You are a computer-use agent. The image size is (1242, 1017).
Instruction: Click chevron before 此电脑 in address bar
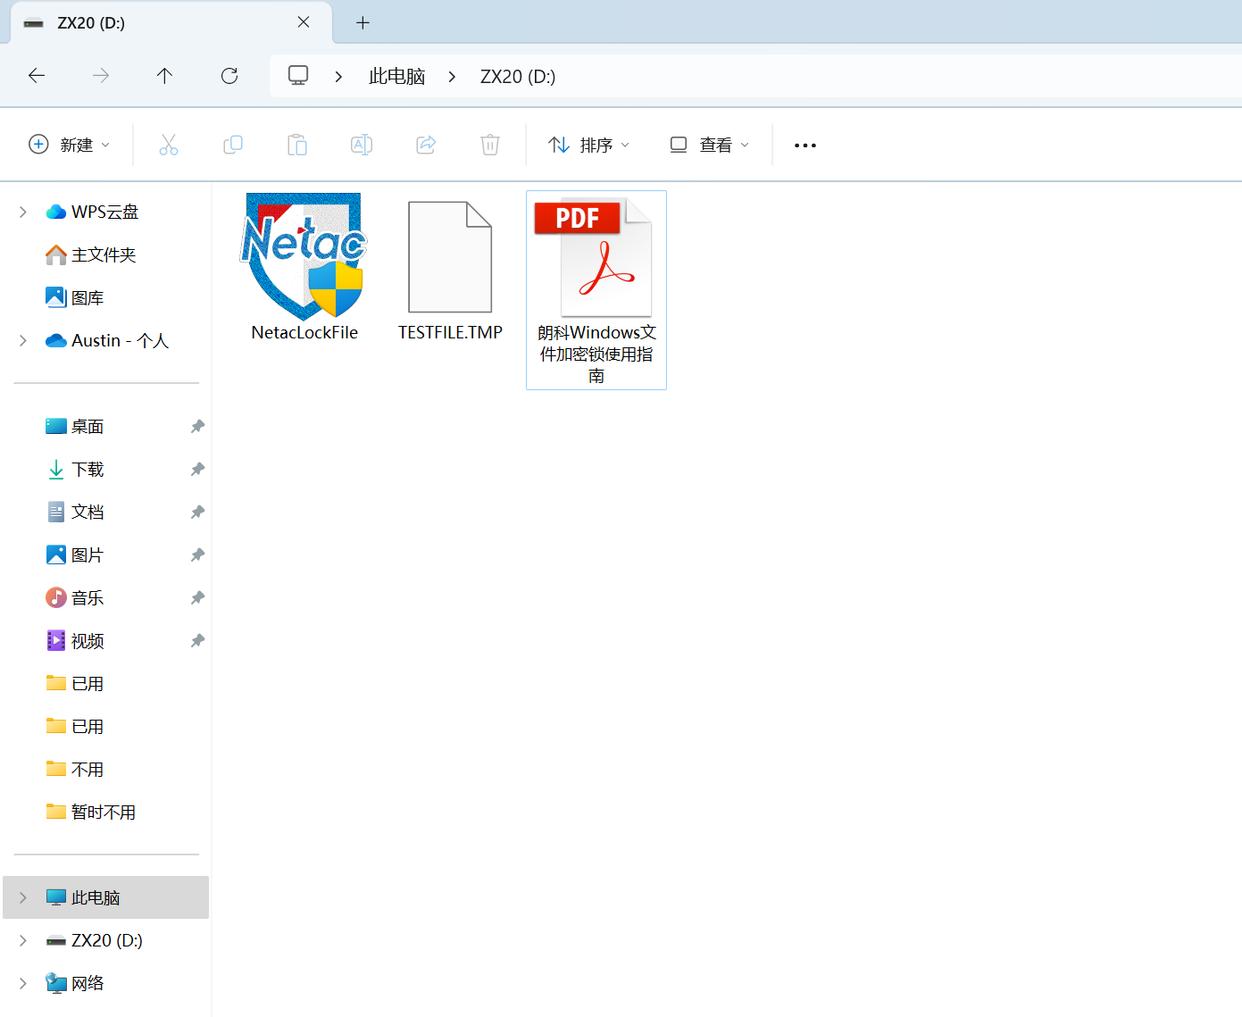point(339,76)
